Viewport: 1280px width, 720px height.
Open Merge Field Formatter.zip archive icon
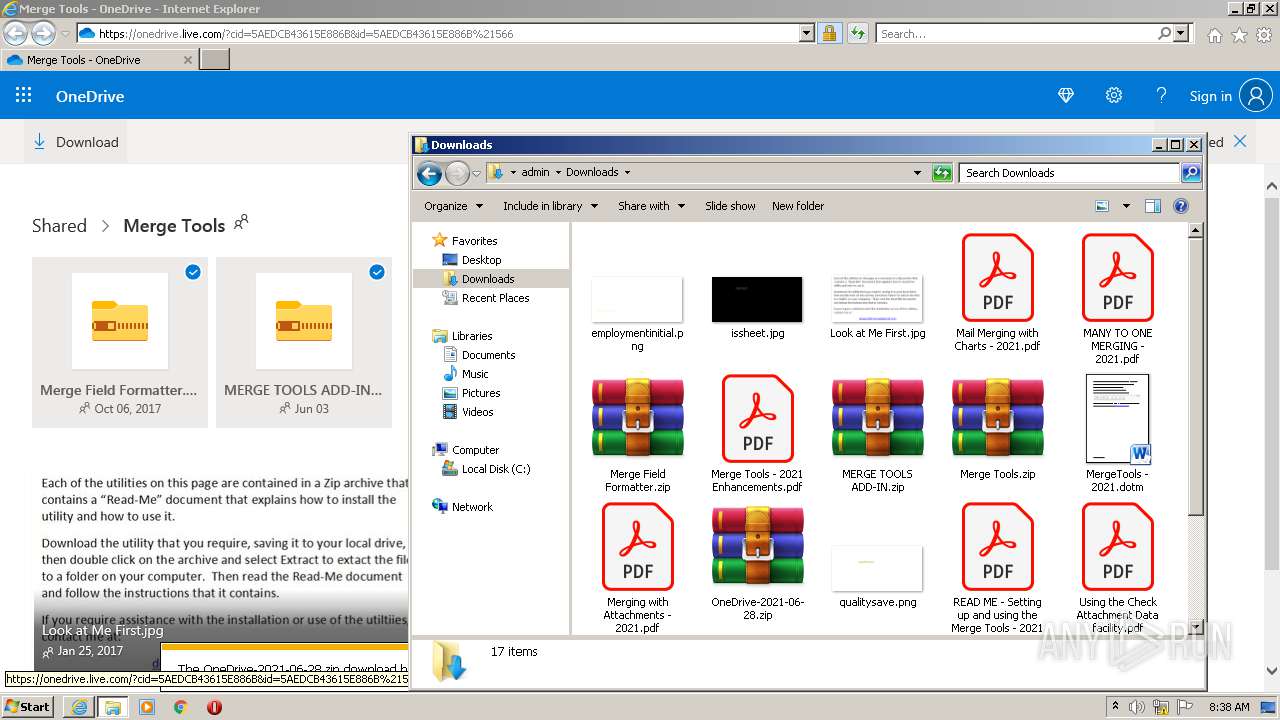point(638,418)
